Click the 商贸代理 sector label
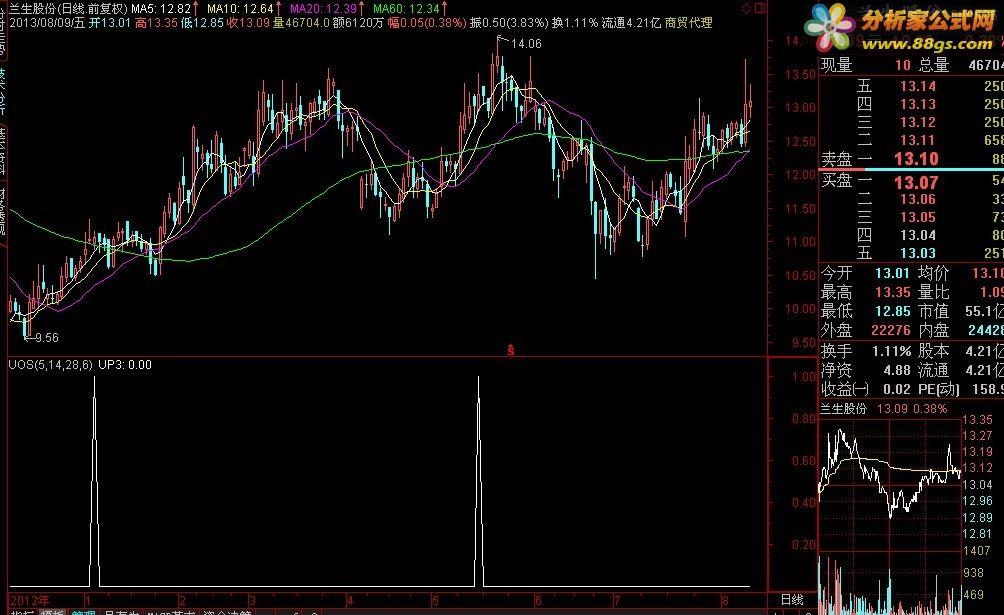This screenshot has height=615, width=1004. pyautogui.click(x=688, y=23)
